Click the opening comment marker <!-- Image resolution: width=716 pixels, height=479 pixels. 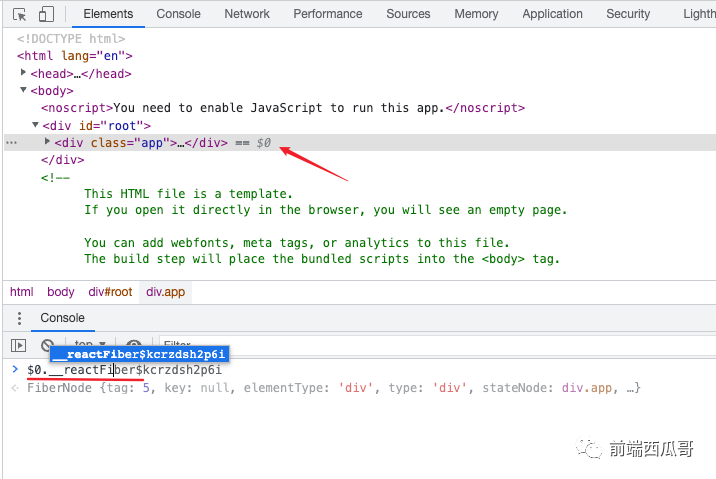pos(55,178)
